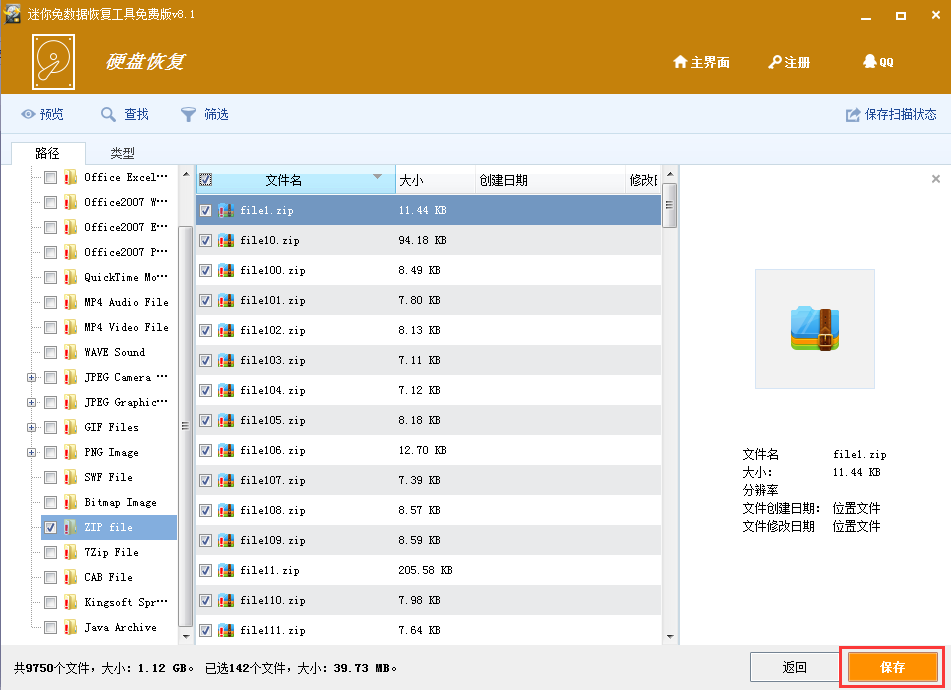Click the Java Archive folder icon
Image resolution: width=951 pixels, height=690 pixels.
tap(71, 628)
